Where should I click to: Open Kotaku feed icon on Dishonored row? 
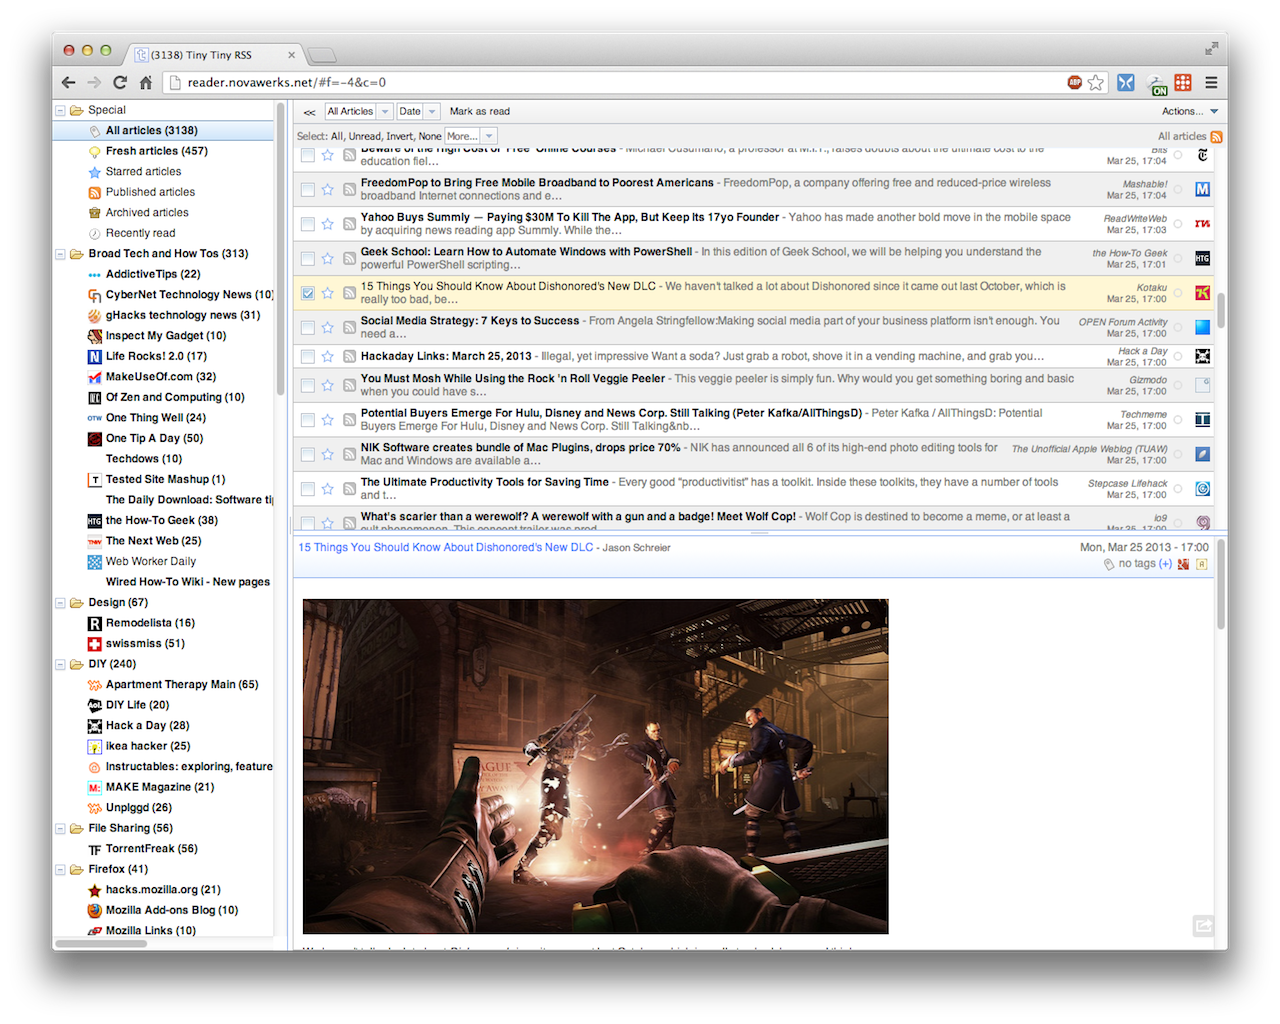click(x=1203, y=293)
